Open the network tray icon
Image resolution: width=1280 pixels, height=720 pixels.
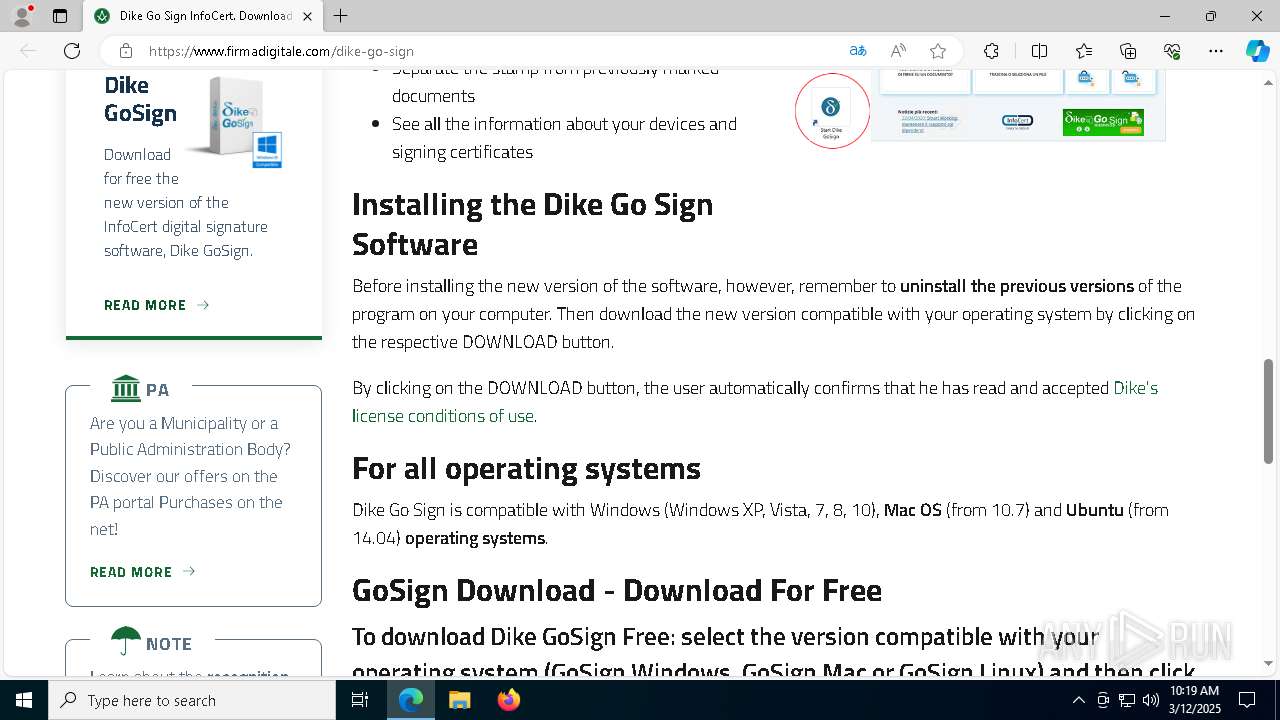(x=1127, y=700)
